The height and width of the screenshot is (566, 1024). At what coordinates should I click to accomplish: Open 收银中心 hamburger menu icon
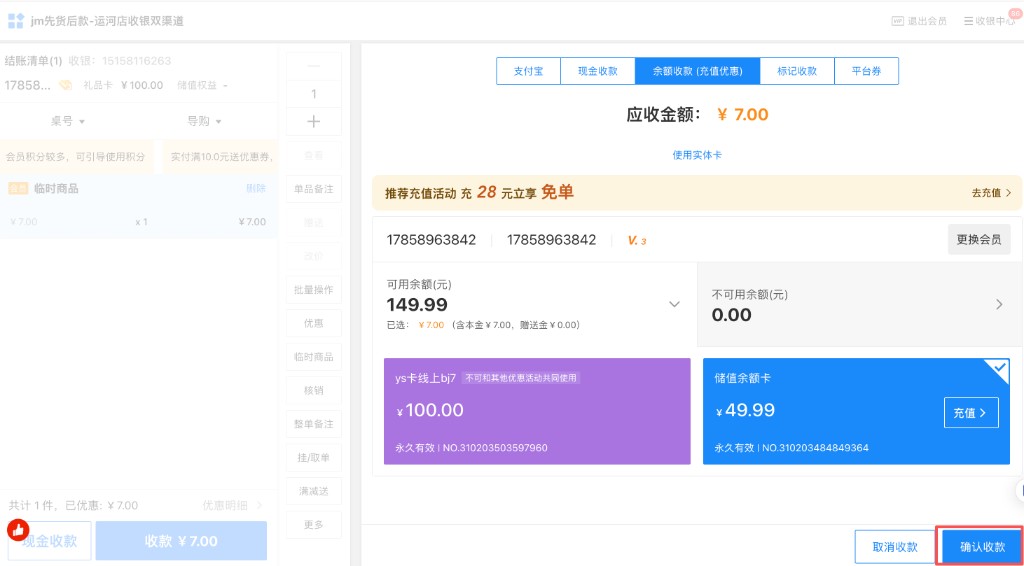(967, 21)
